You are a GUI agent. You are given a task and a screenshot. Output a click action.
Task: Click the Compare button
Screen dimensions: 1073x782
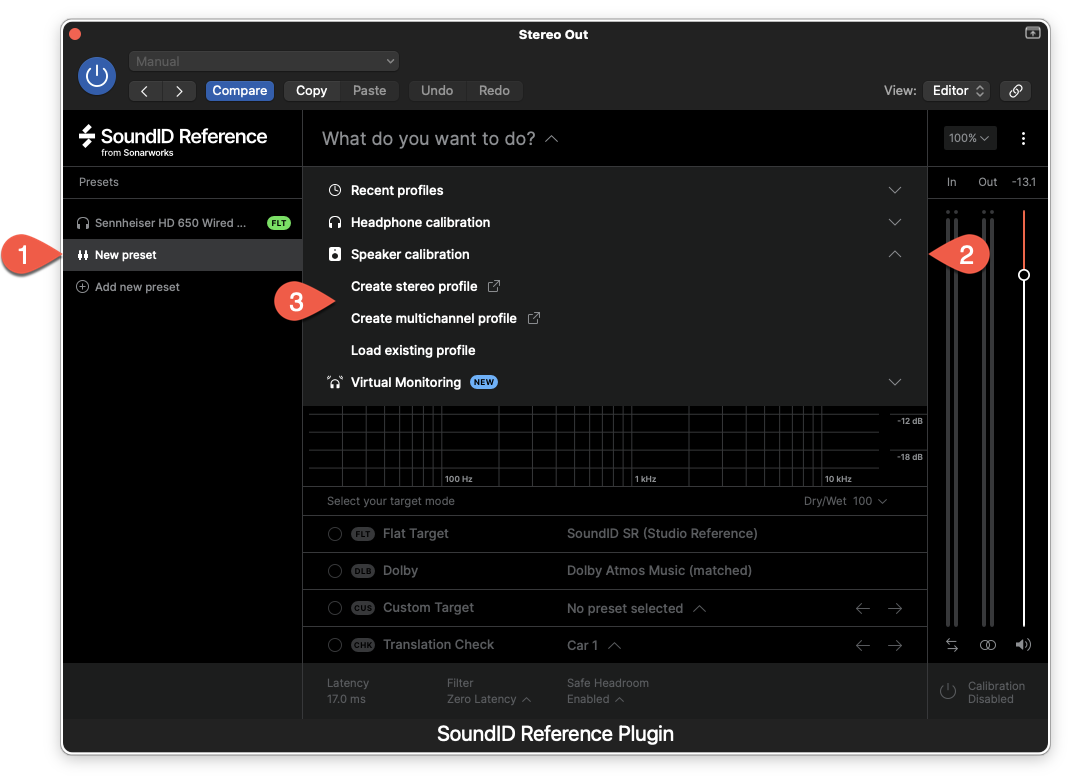coord(239,90)
